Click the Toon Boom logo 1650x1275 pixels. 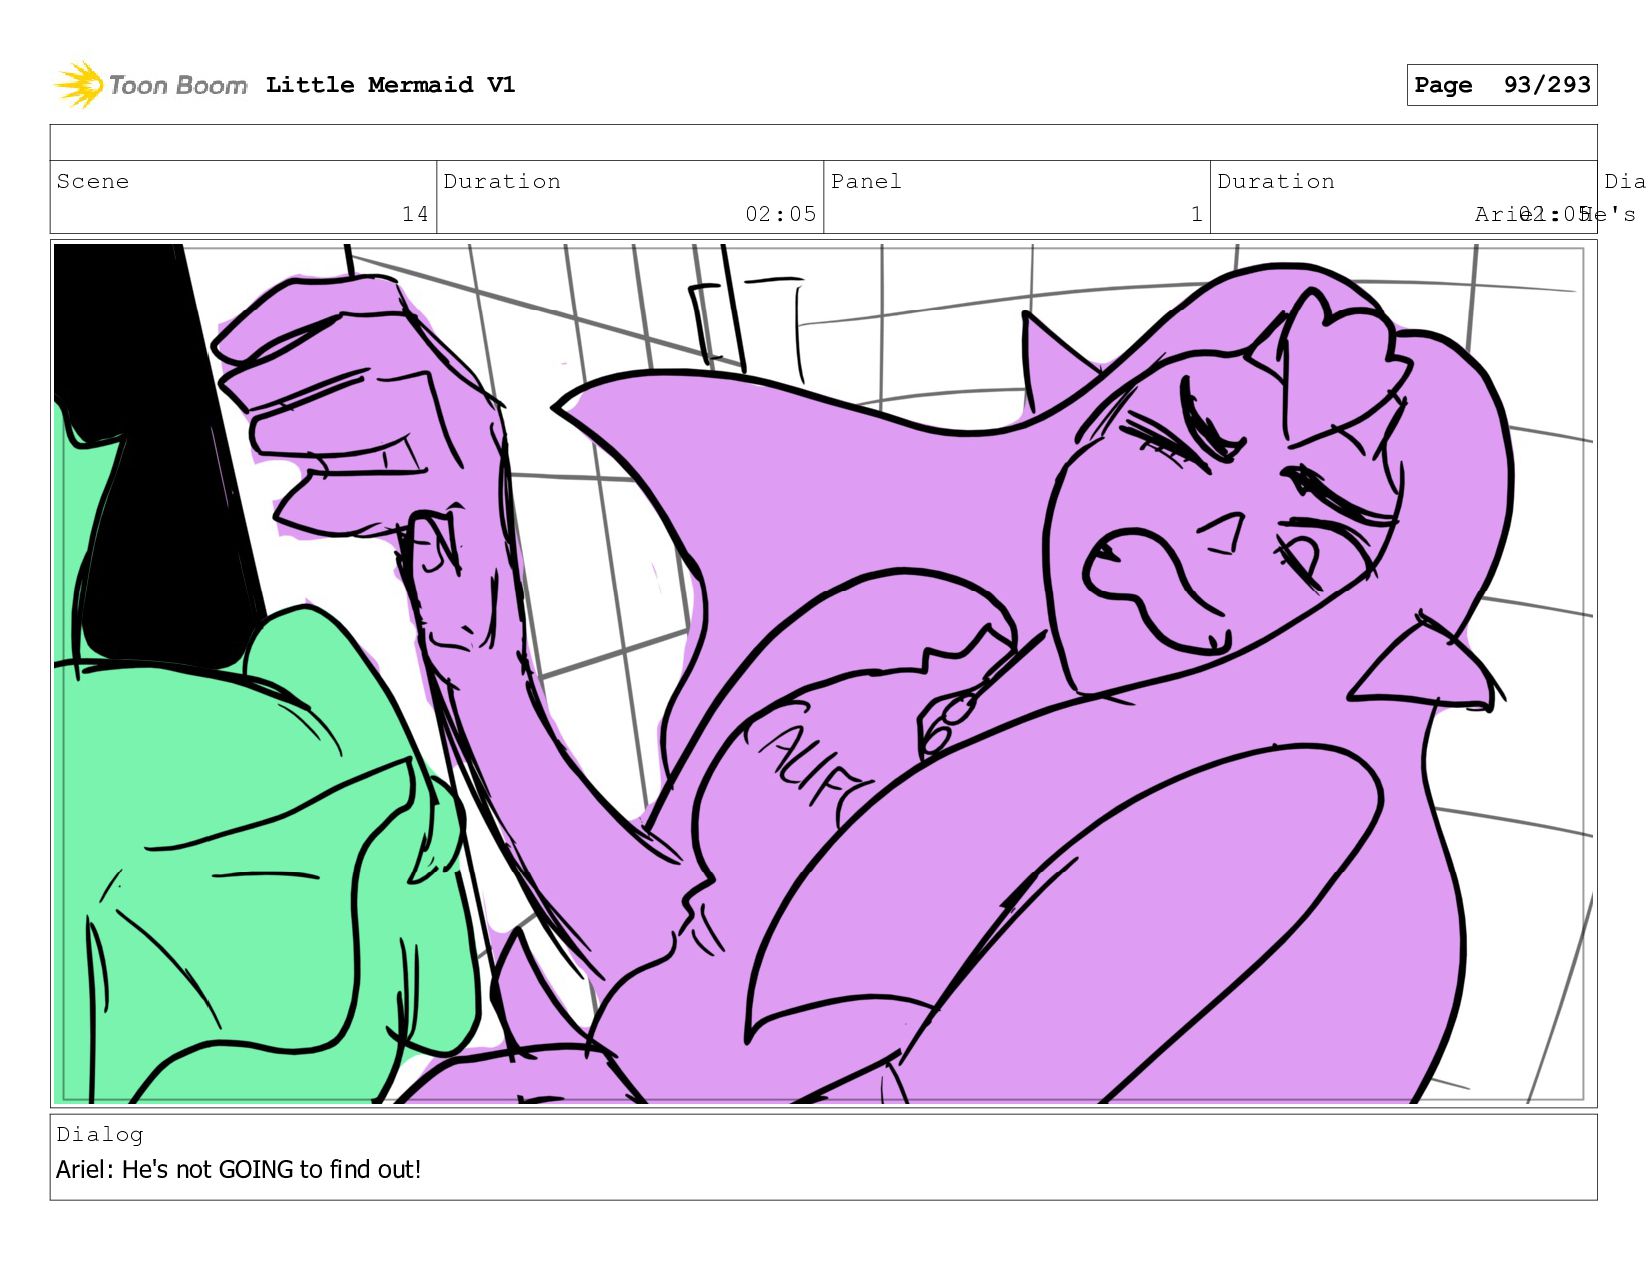coord(150,85)
